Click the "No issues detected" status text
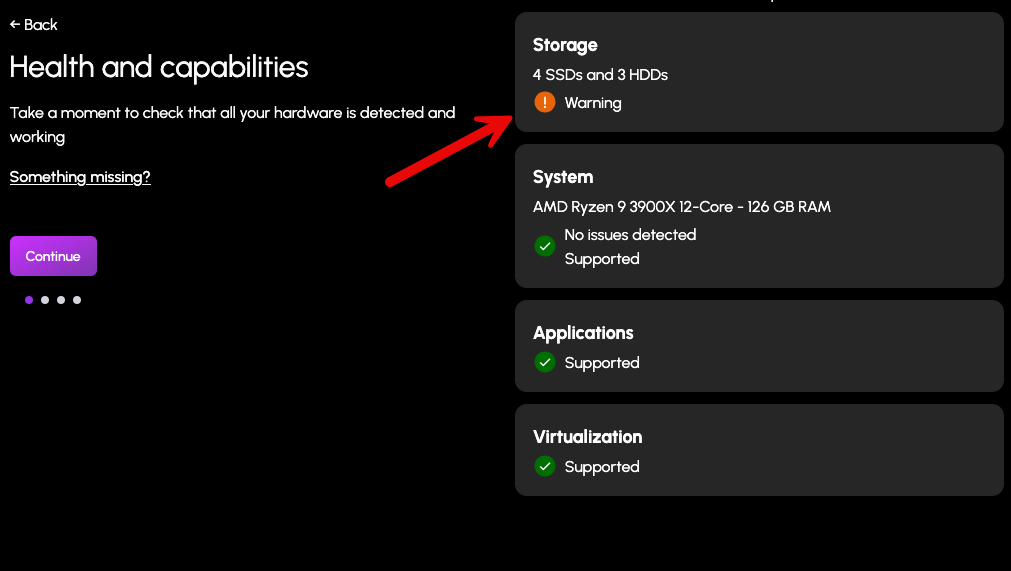This screenshot has width=1011, height=571. [x=630, y=235]
